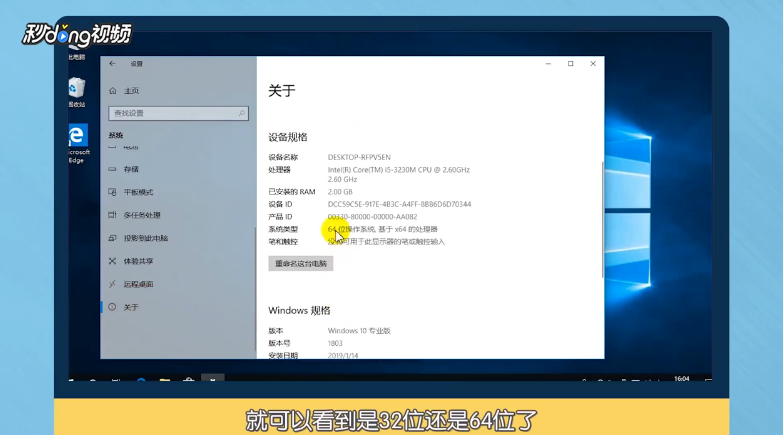The height and width of the screenshot is (435, 783).
Task: Click the version number 1803
Action: [x=335, y=343]
